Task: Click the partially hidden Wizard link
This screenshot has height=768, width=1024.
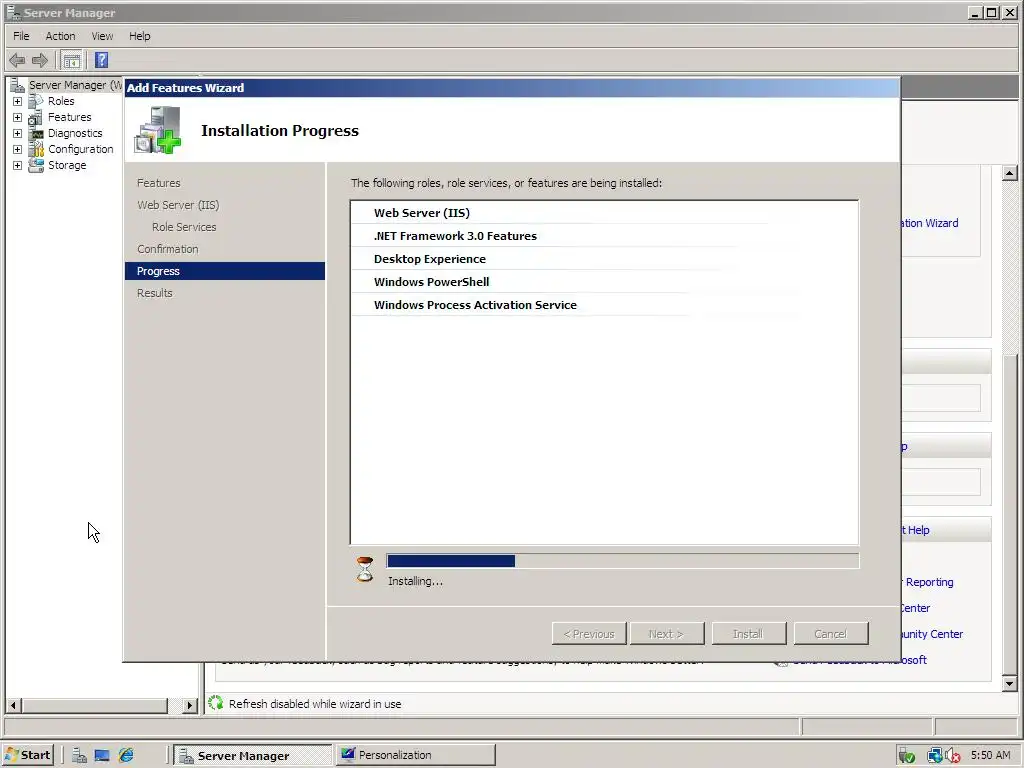Action: 930,223
